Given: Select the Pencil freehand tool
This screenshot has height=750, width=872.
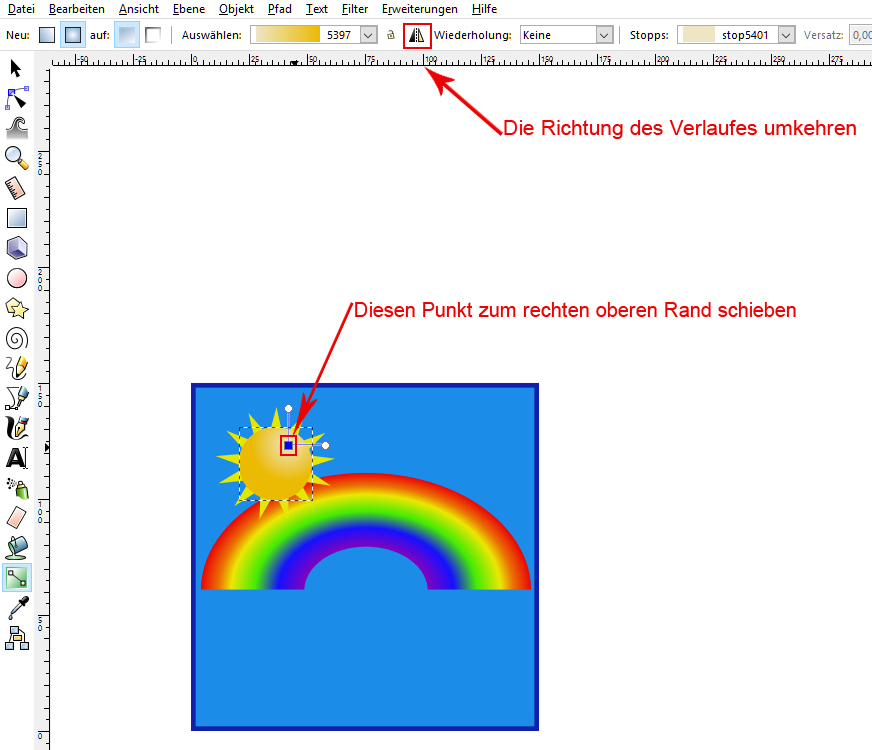Looking at the screenshot, I should (x=17, y=367).
